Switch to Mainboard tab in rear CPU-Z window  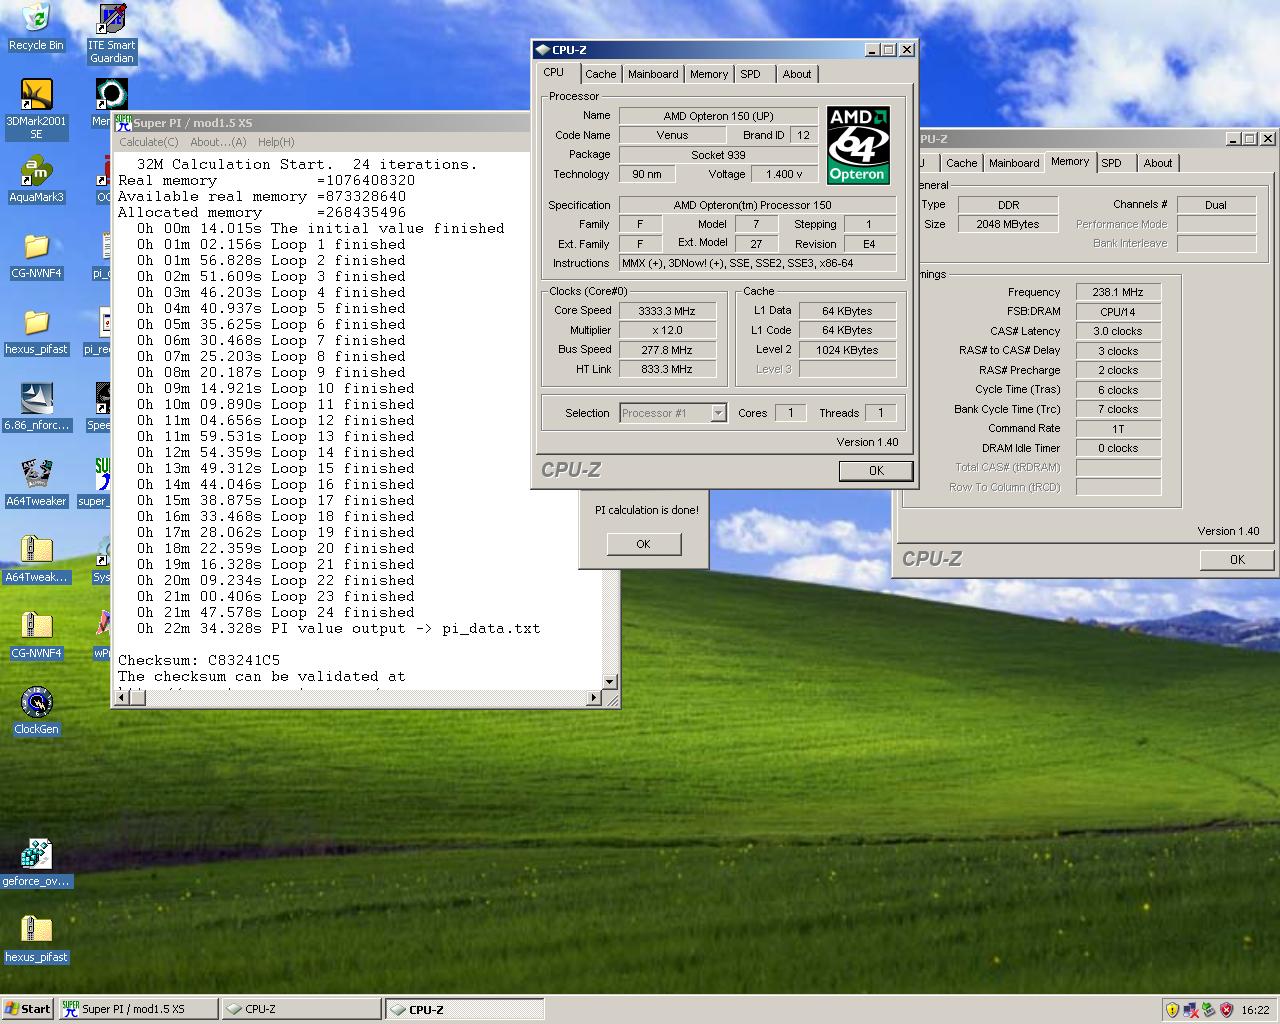[x=1014, y=163]
